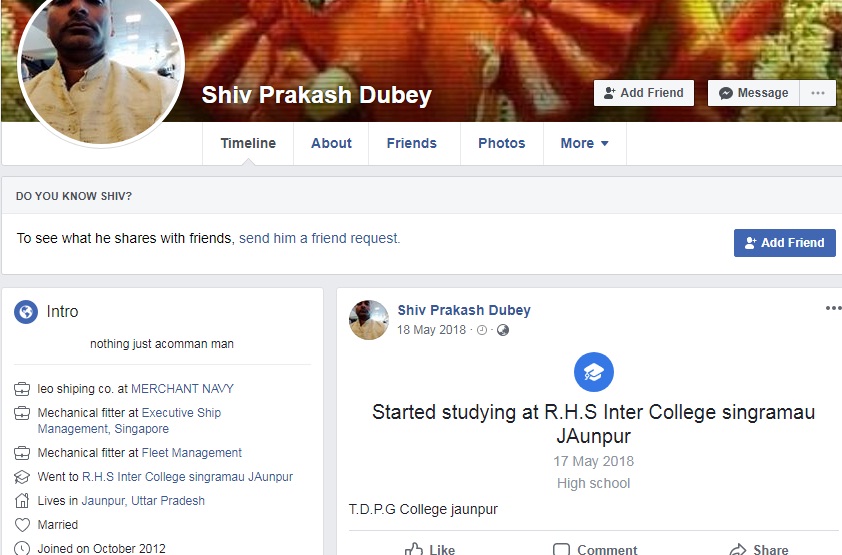Click the globe icon beside Intro
The height and width of the screenshot is (555, 842).
point(26,311)
